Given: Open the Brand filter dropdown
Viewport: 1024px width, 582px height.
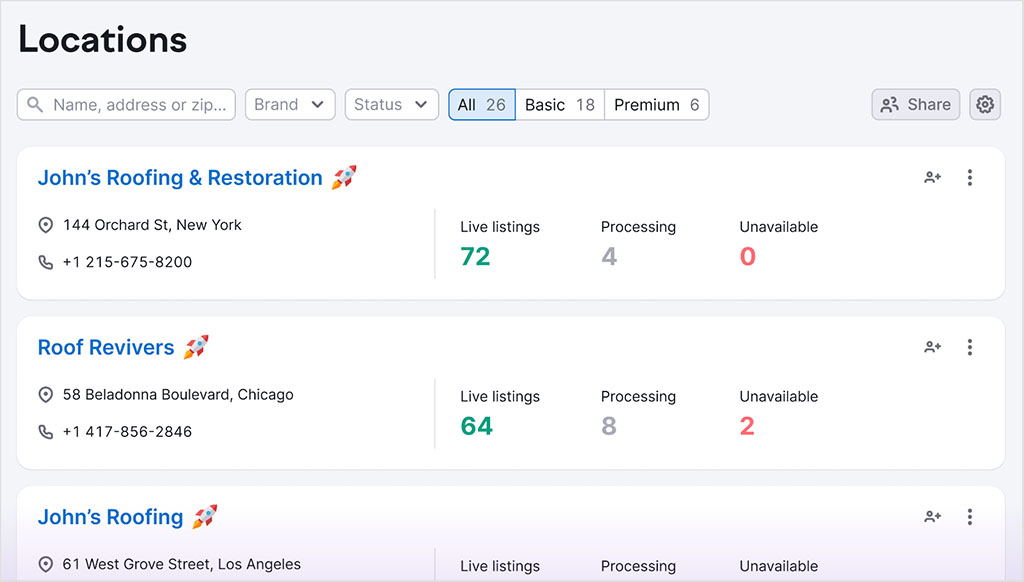Looking at the screenshot, I should click(289, 104).
